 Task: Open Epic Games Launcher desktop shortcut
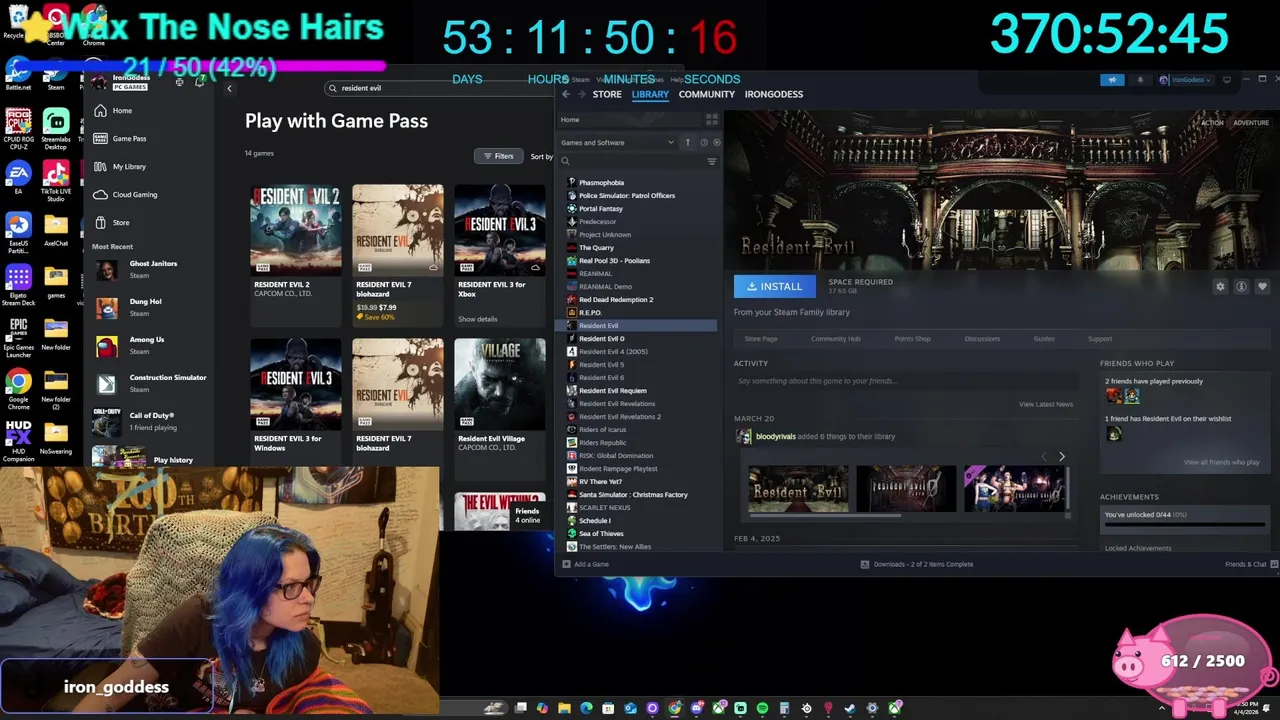click(x=18, y=337)
